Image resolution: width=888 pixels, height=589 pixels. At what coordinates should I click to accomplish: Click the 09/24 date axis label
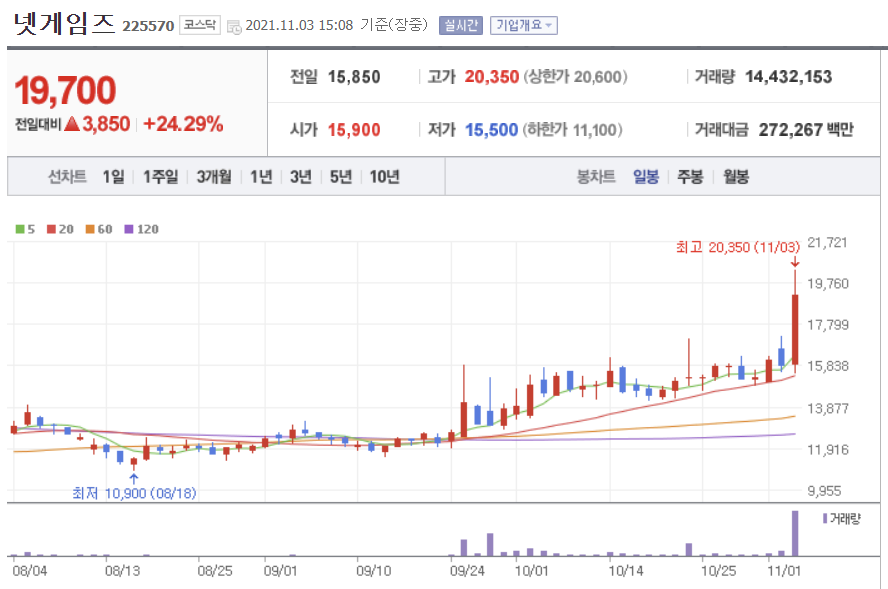coord(467,570)
